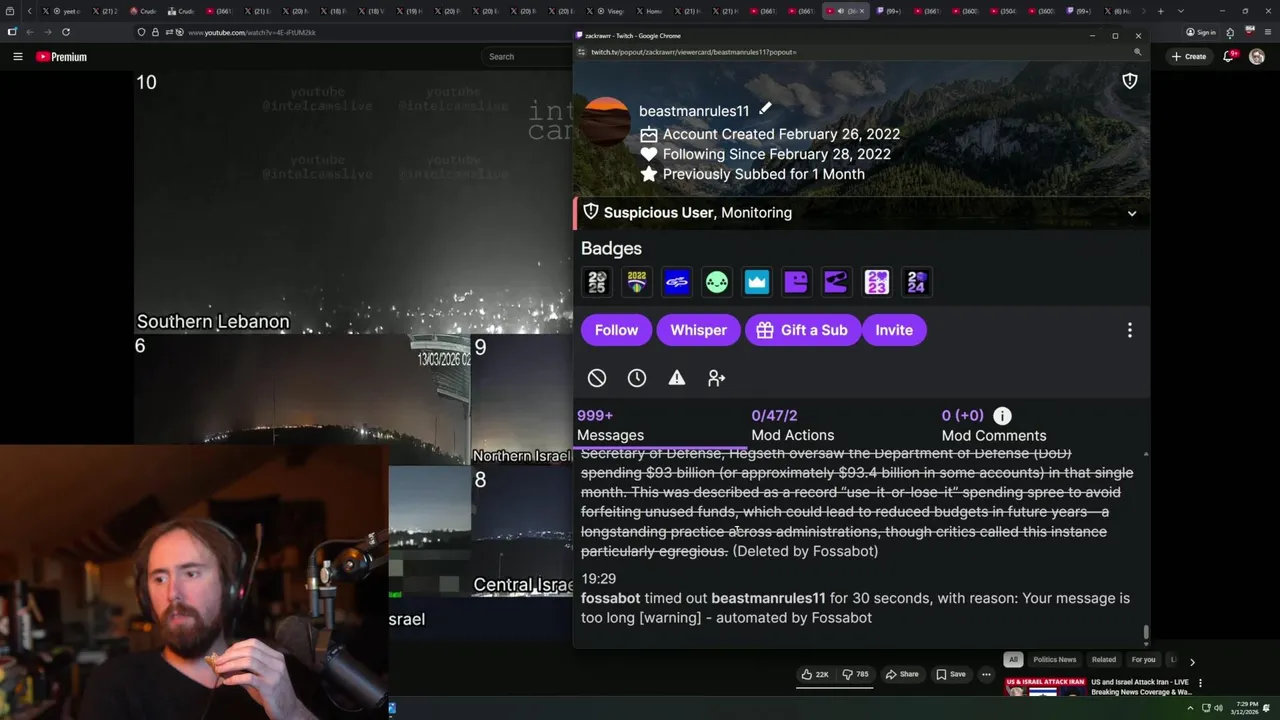Click the YouTube Premium logo
The width and height of the screenshot is (1280, 720).
(x=62, y=57)
